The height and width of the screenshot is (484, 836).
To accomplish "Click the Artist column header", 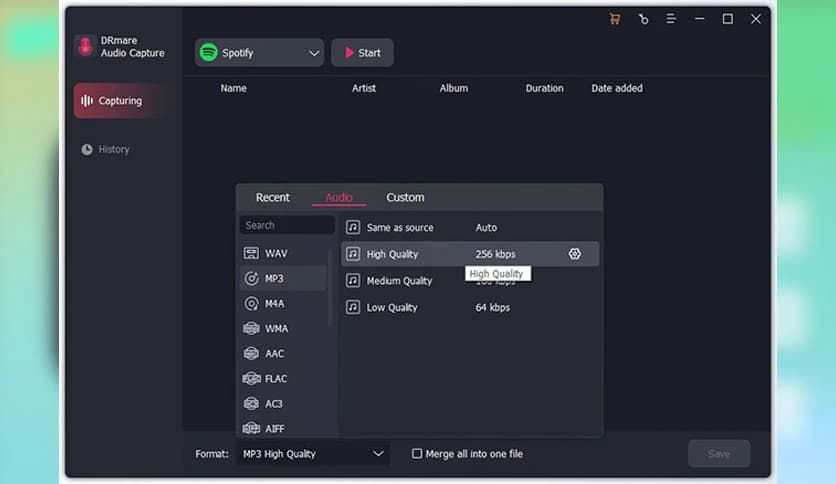I will [364, 88].
